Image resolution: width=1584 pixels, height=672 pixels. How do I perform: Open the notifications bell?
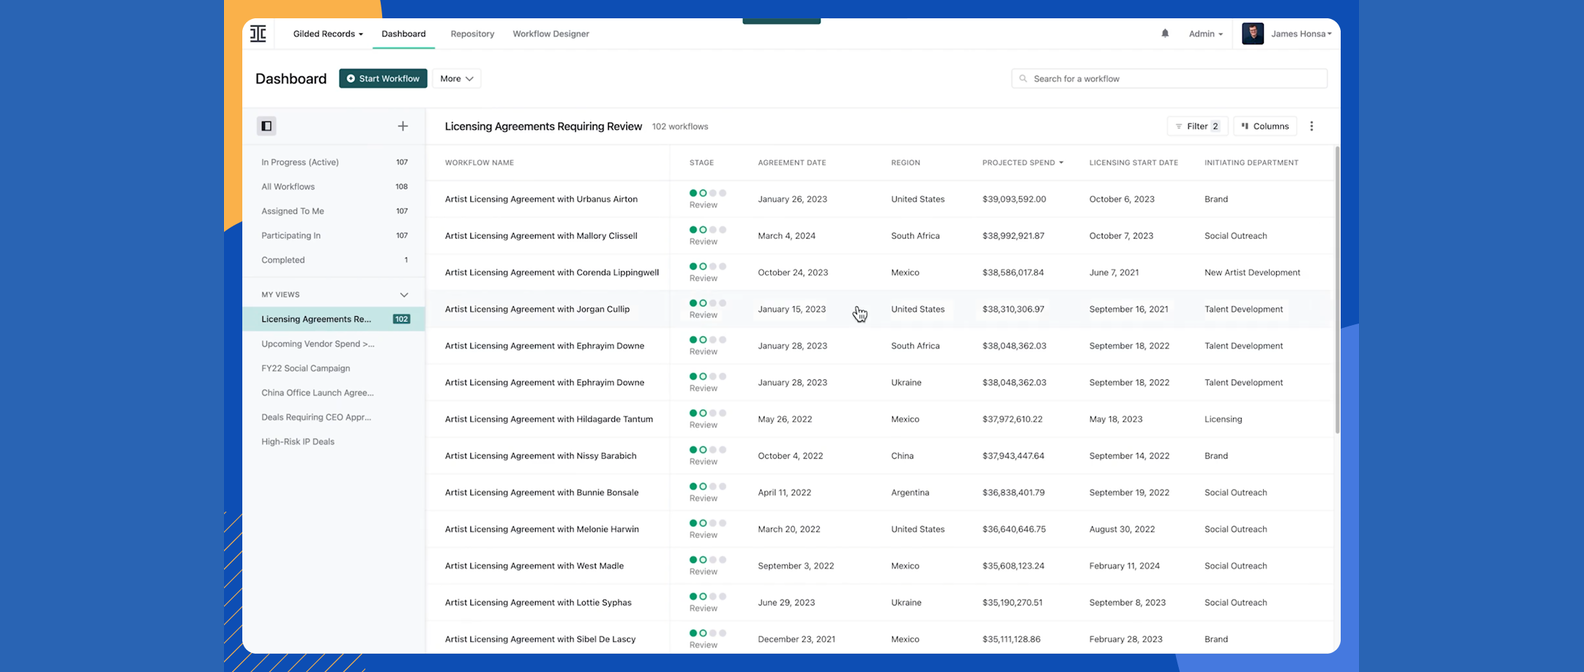pos(1165,33)
